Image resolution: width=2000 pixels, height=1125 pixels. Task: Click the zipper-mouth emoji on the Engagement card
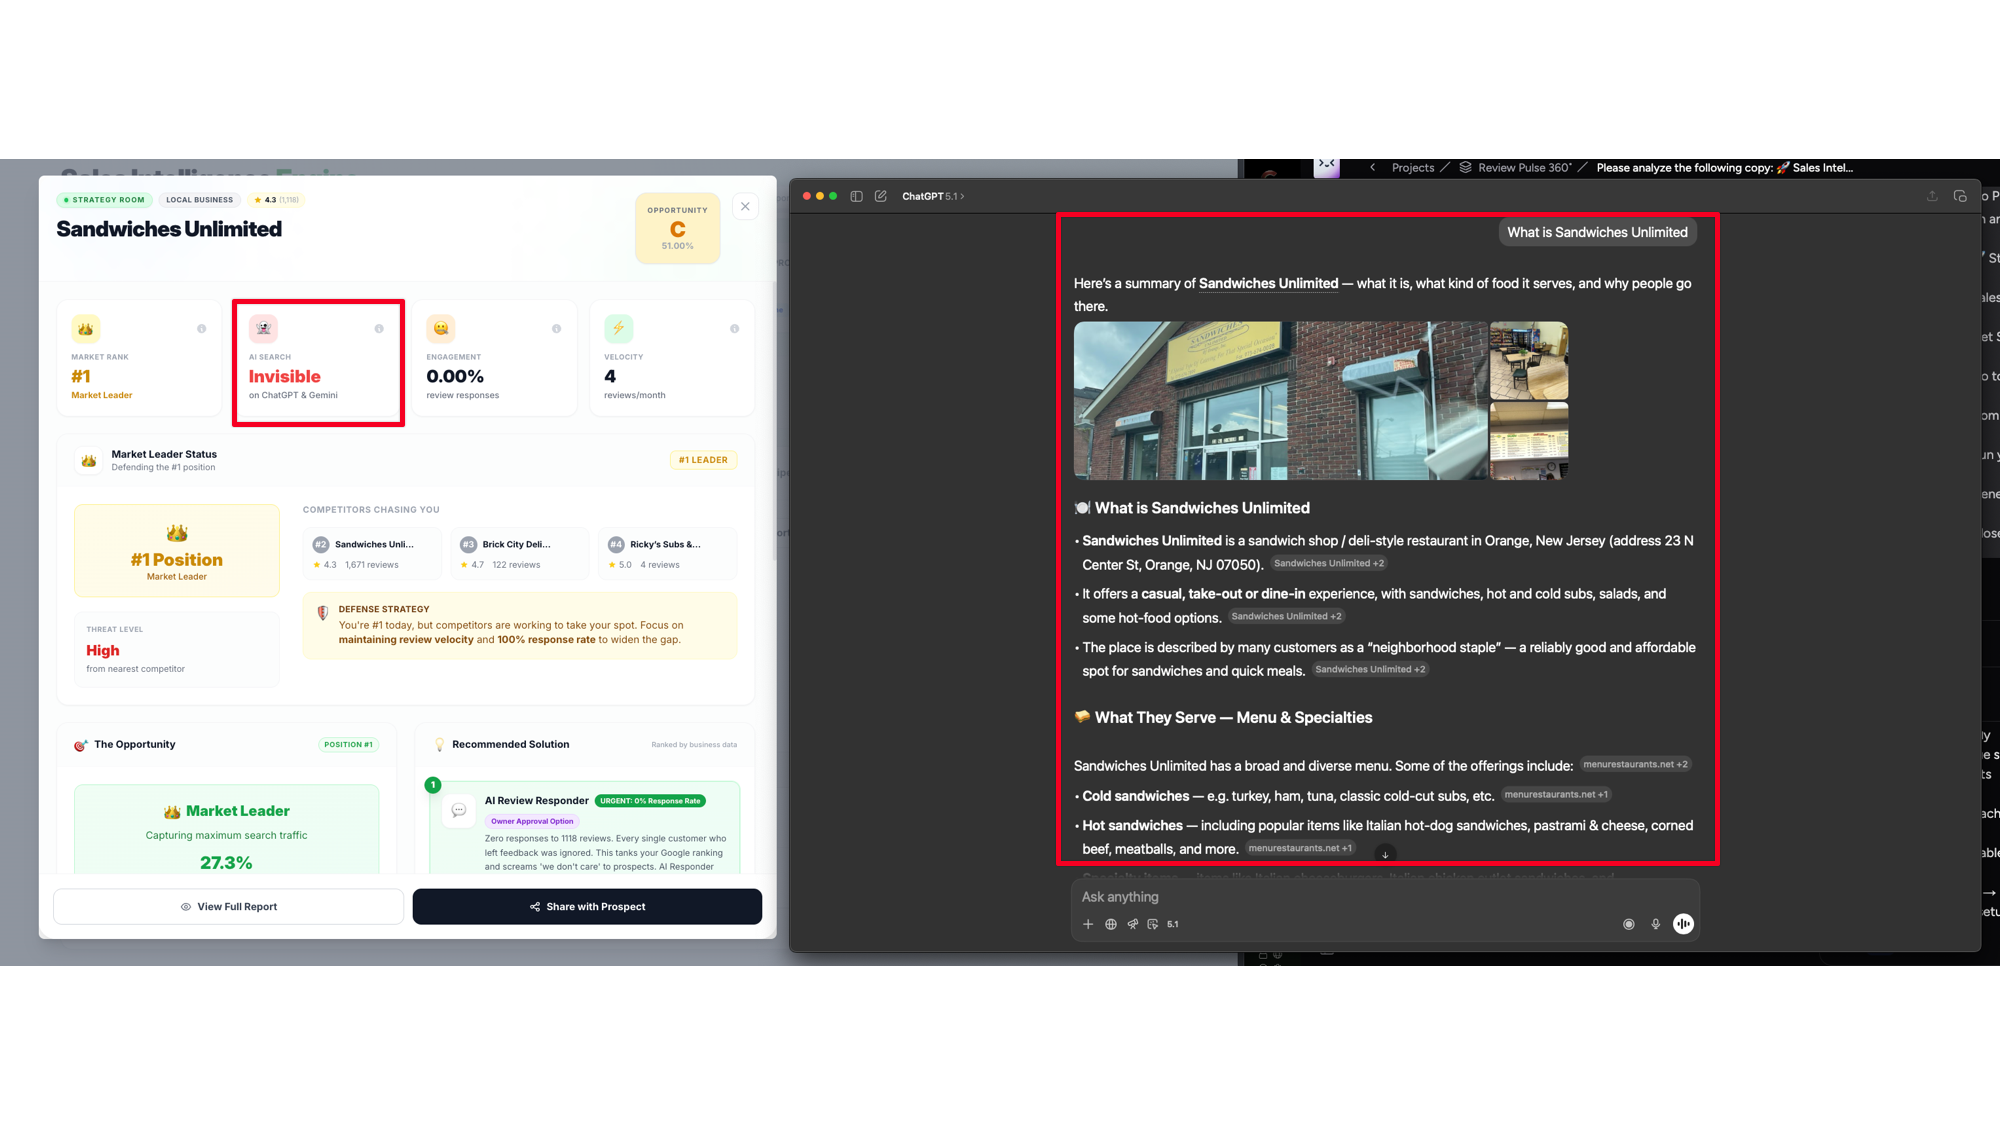click(441, 328)
